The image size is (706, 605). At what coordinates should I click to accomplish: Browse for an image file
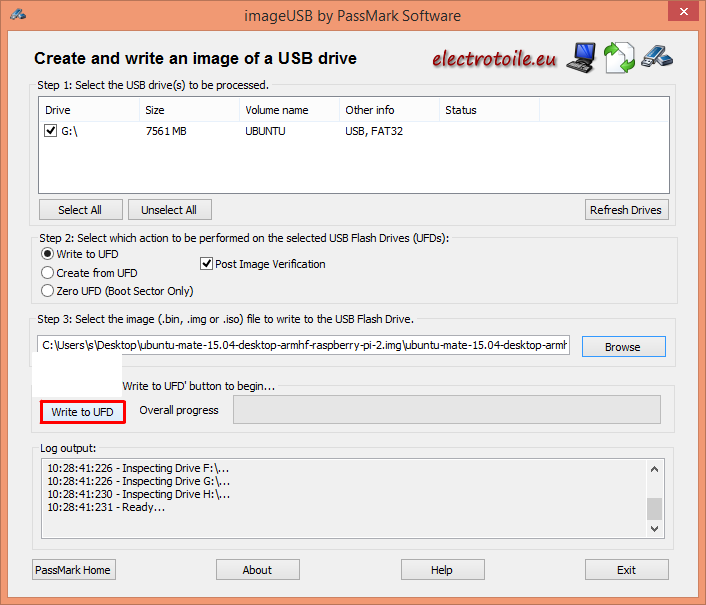(624, 347)
